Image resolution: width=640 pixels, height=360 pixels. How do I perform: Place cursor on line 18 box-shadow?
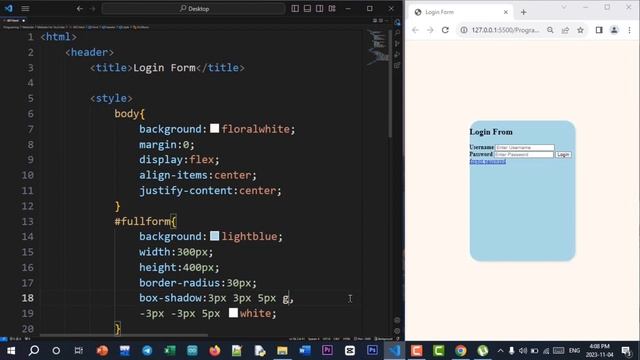coord(216,298)
